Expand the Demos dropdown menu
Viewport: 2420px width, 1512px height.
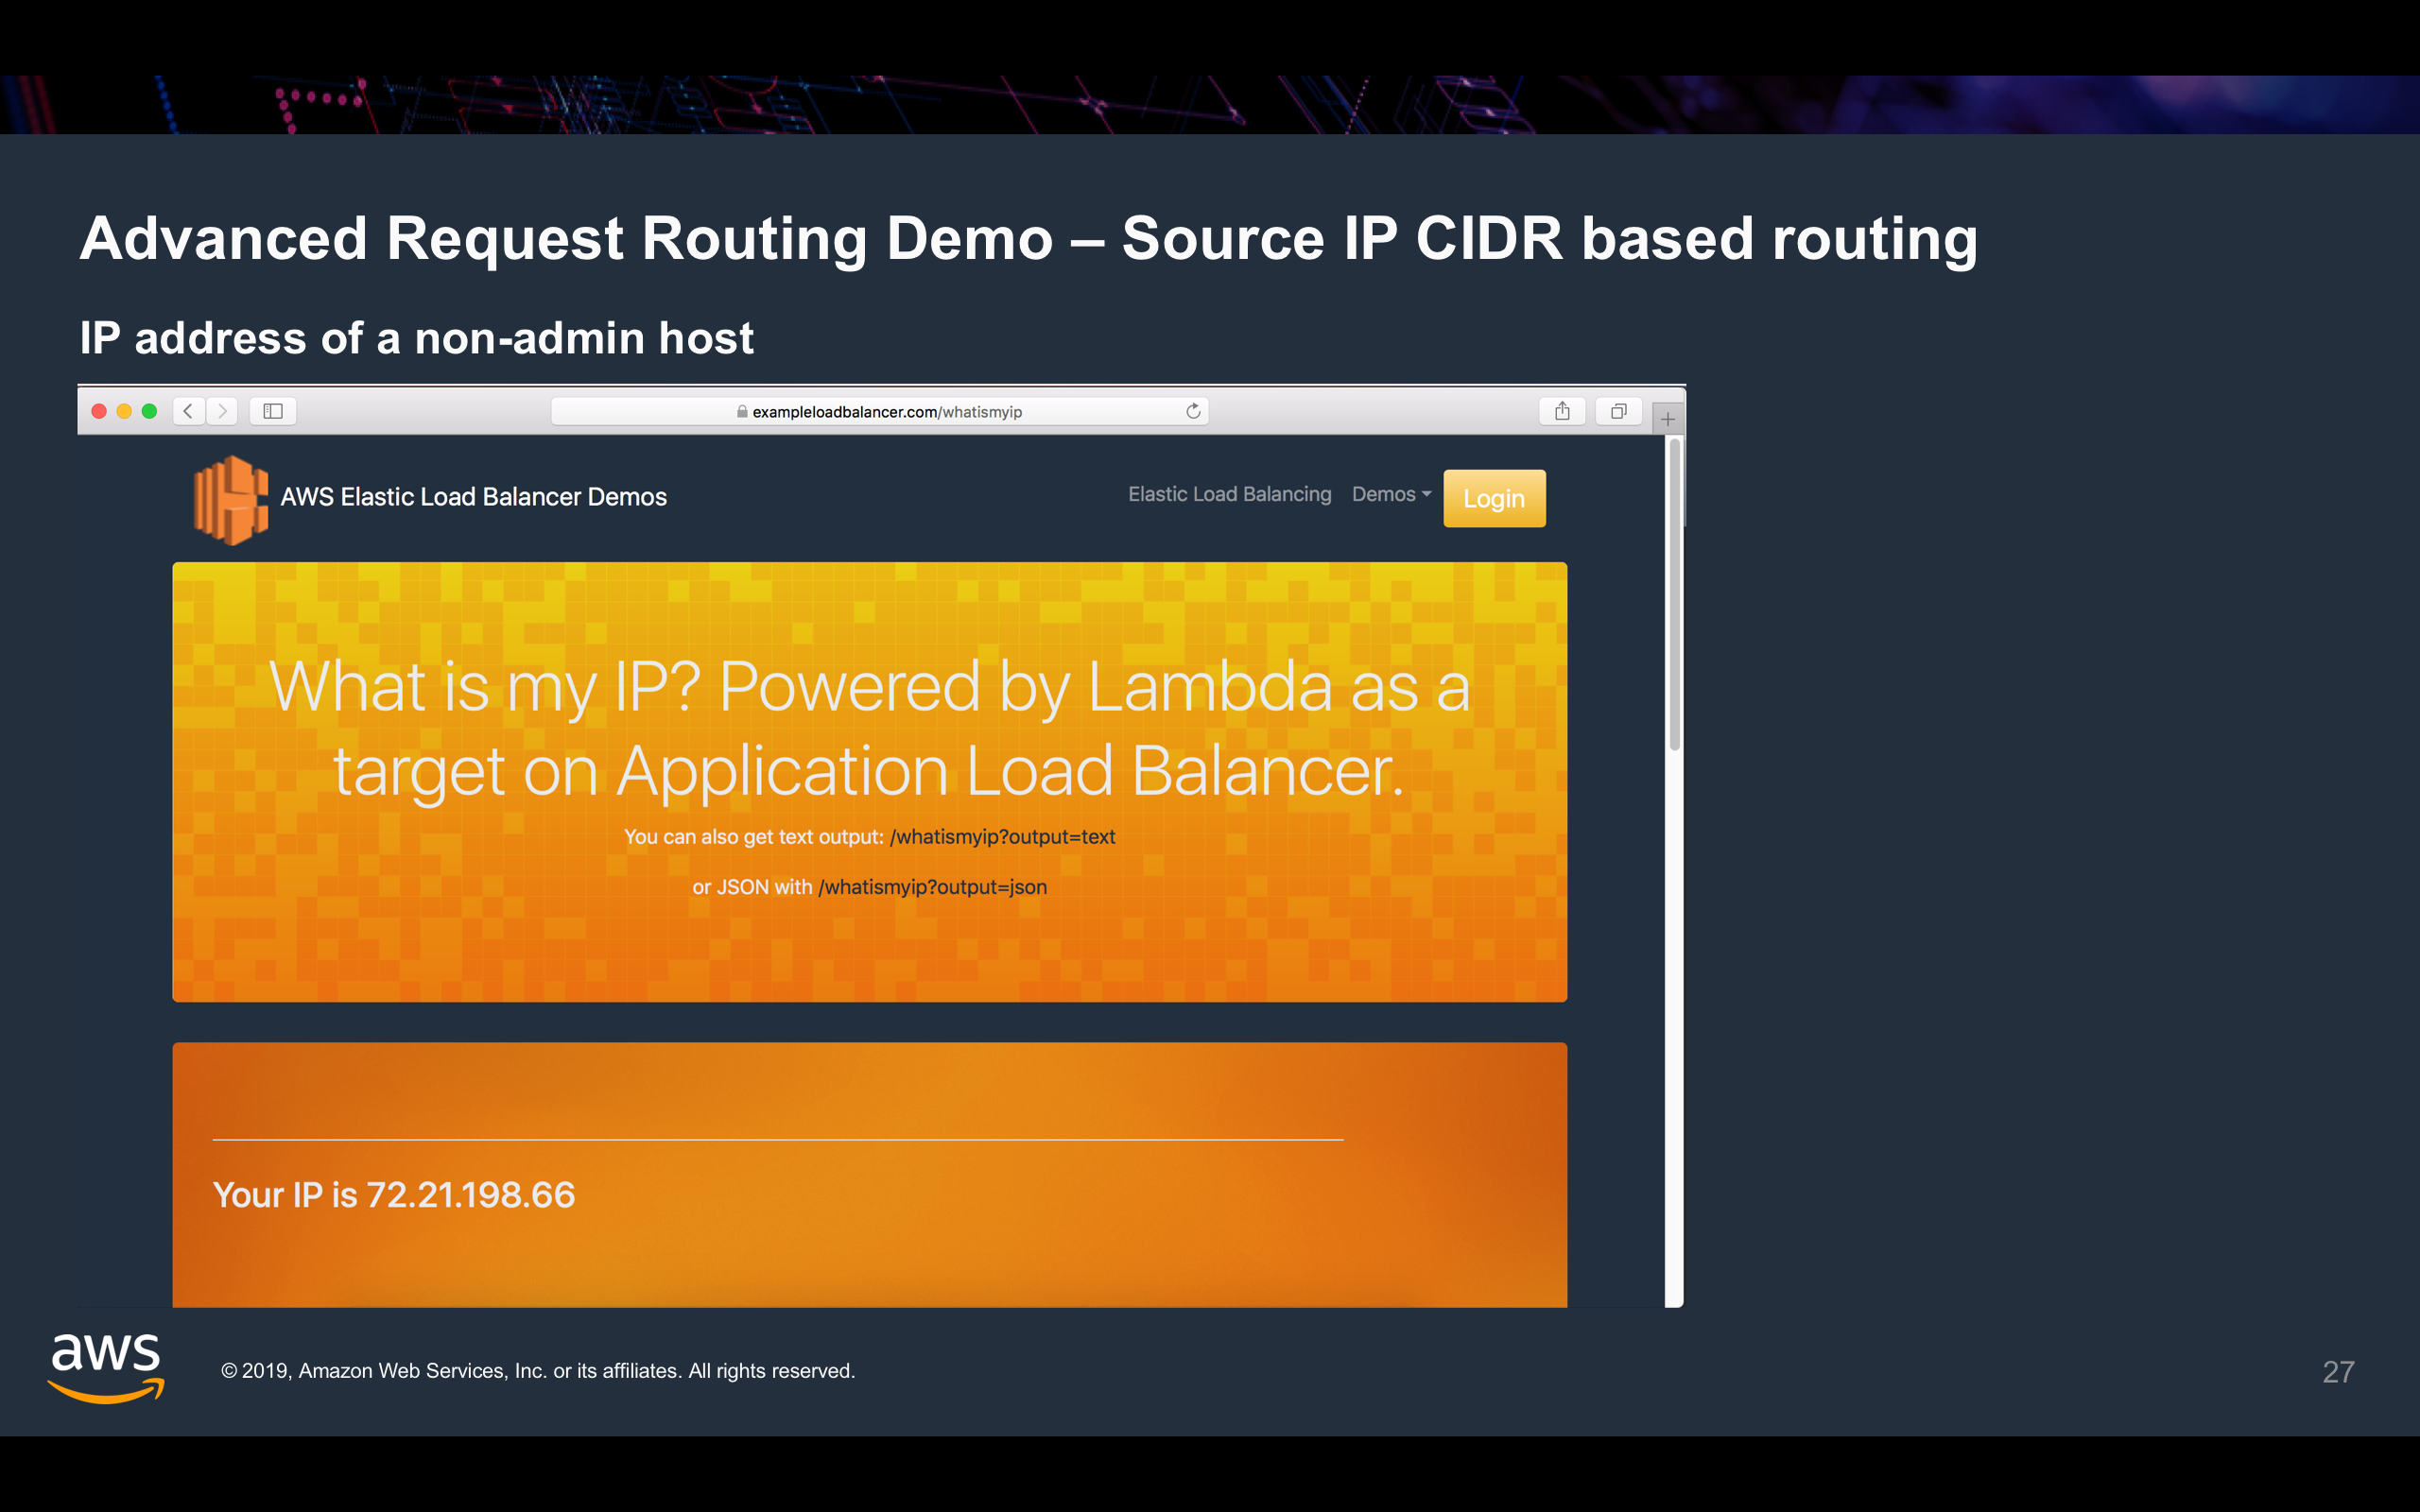pos(1391,494)
